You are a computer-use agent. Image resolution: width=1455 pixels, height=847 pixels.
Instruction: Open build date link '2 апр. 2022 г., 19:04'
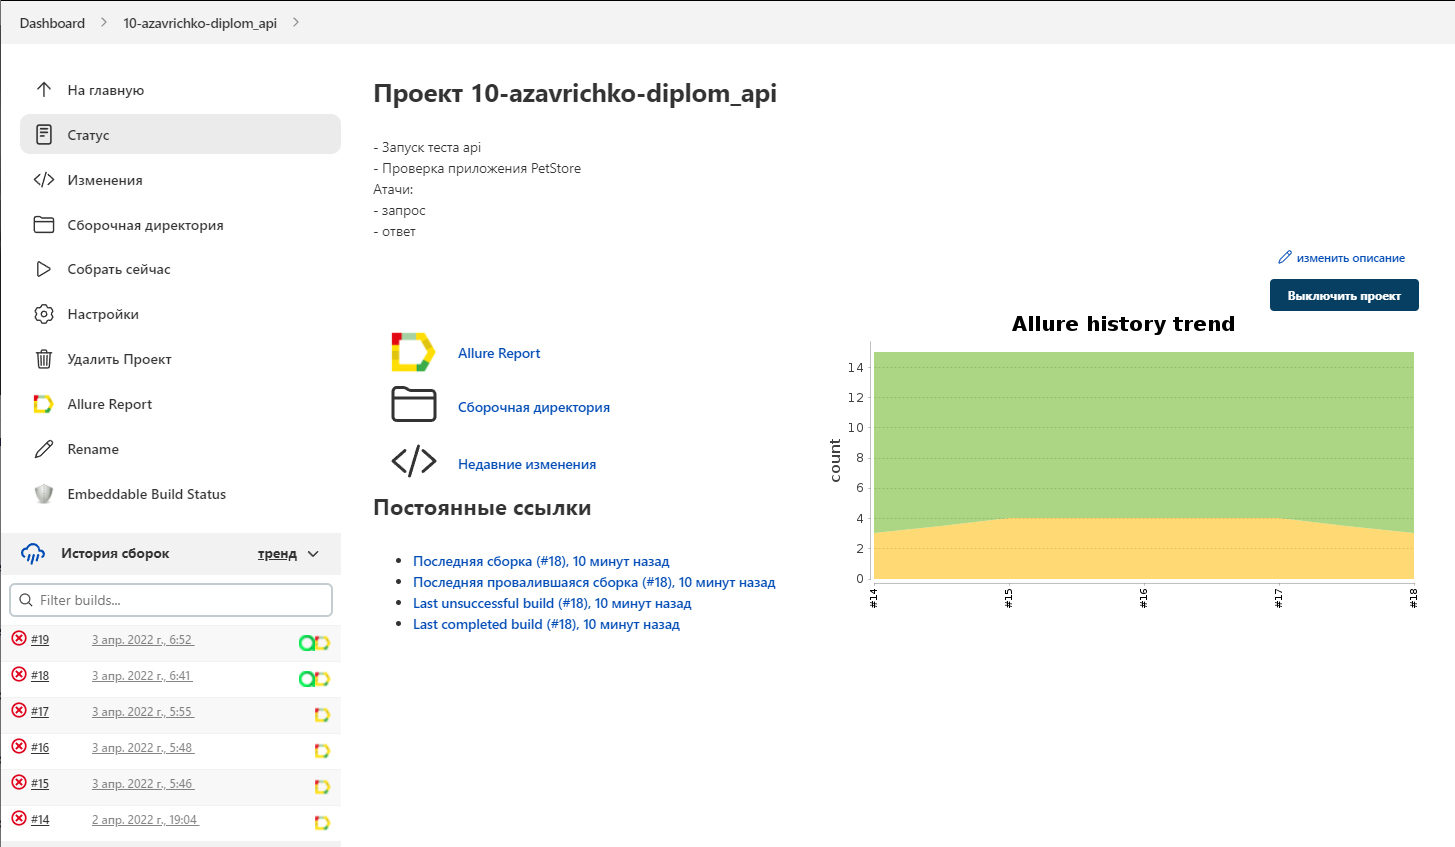pos(146,820)
